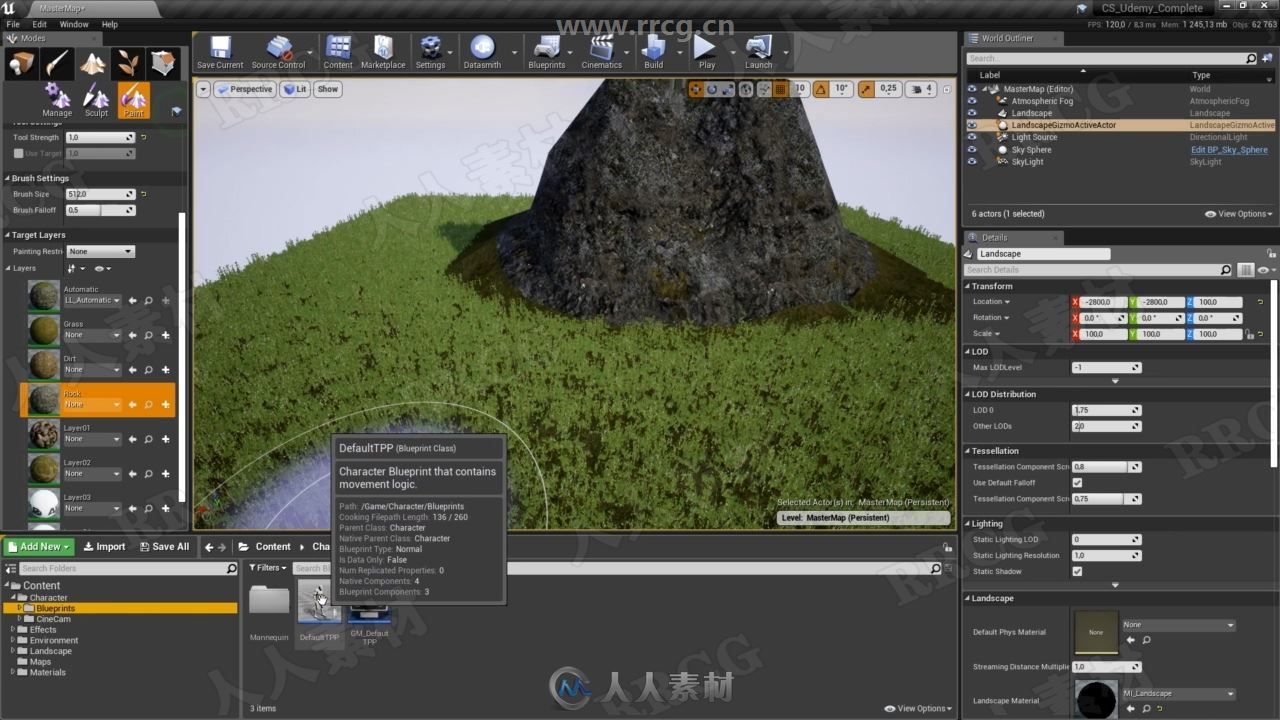Image resolution: width=1280 pixels, height=720 pixels.
Task: Toggle visibility of Landscape actor
Action: tap(972, 113)
